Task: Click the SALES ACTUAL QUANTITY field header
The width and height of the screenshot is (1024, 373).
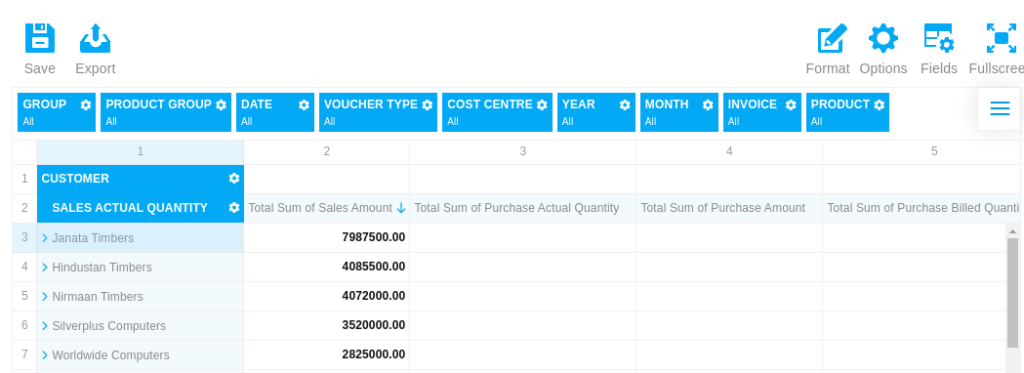Action: click(130, 208)
